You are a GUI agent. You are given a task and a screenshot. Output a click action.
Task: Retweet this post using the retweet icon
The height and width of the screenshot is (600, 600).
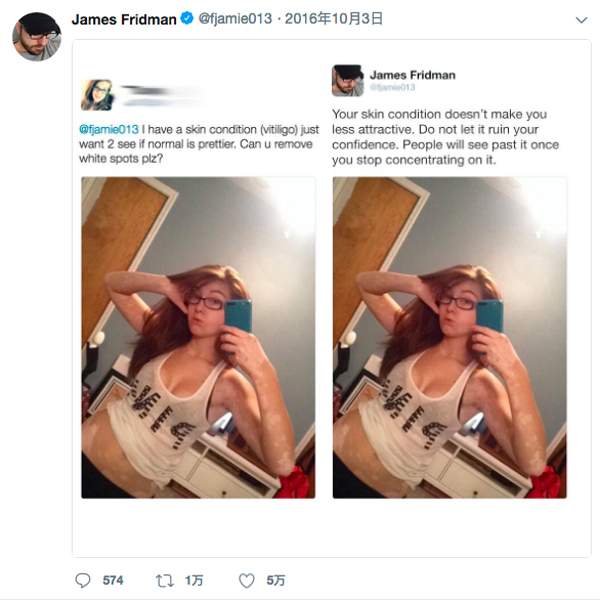coord(164,580)
